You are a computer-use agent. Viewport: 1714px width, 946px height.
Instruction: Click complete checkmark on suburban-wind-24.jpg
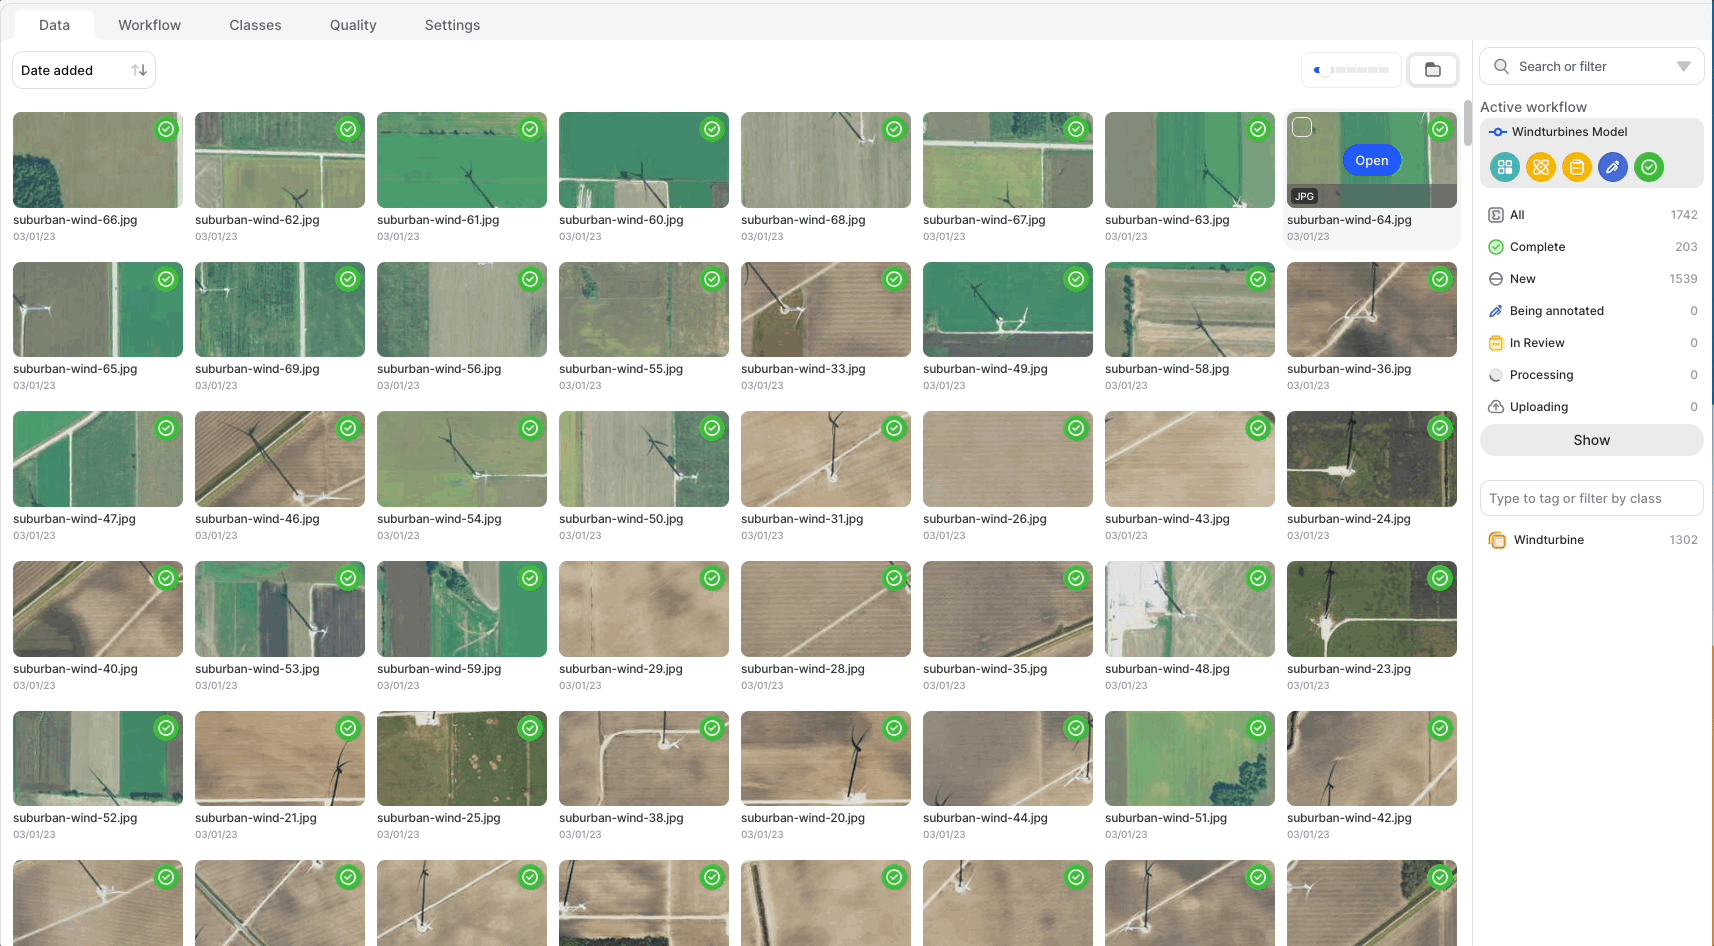tap(1440, 428)
